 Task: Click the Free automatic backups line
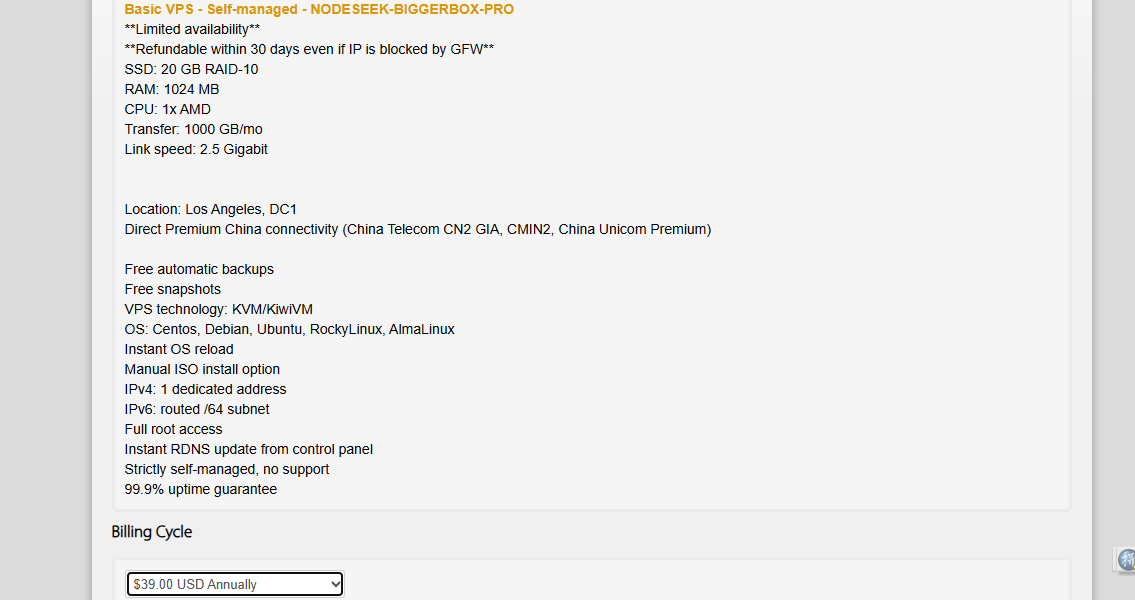pyautogui.click(x=199, y=269)
